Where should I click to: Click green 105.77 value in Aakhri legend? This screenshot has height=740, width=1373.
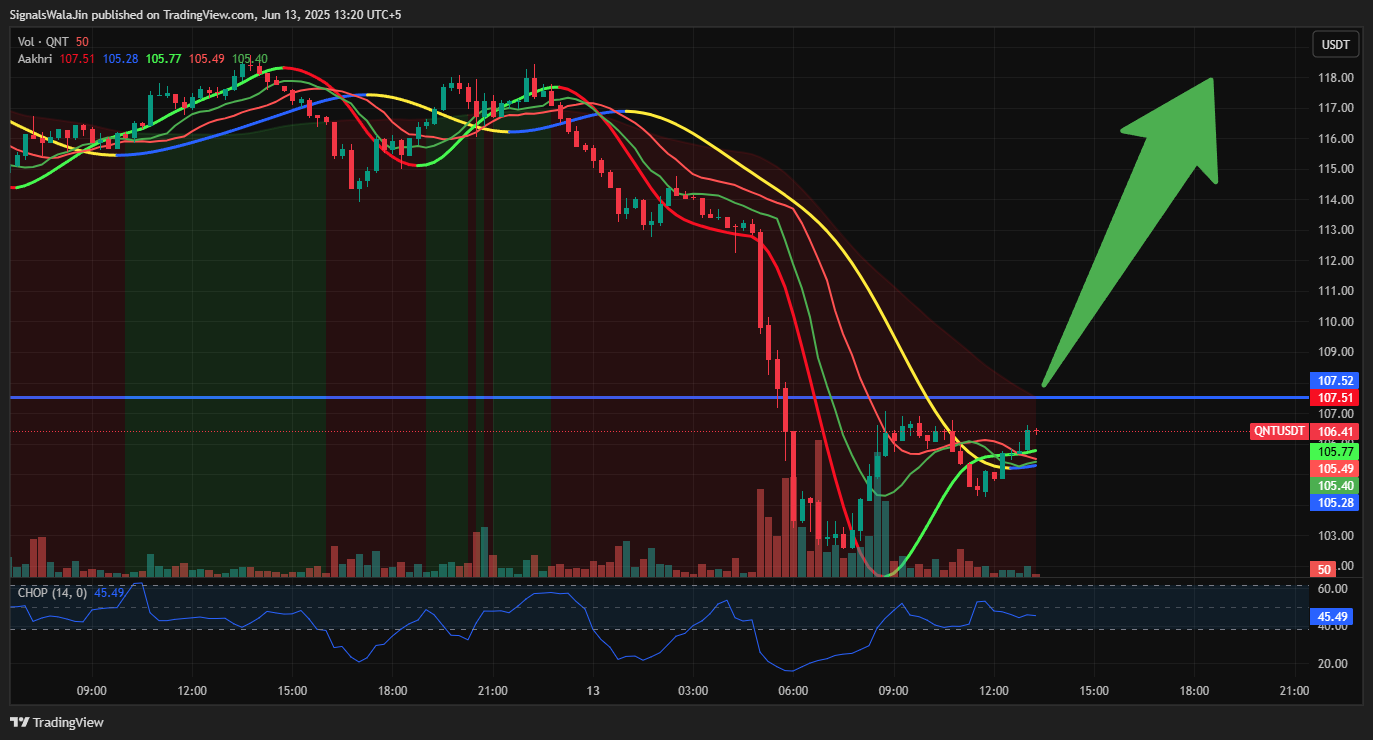coord(163,59)
